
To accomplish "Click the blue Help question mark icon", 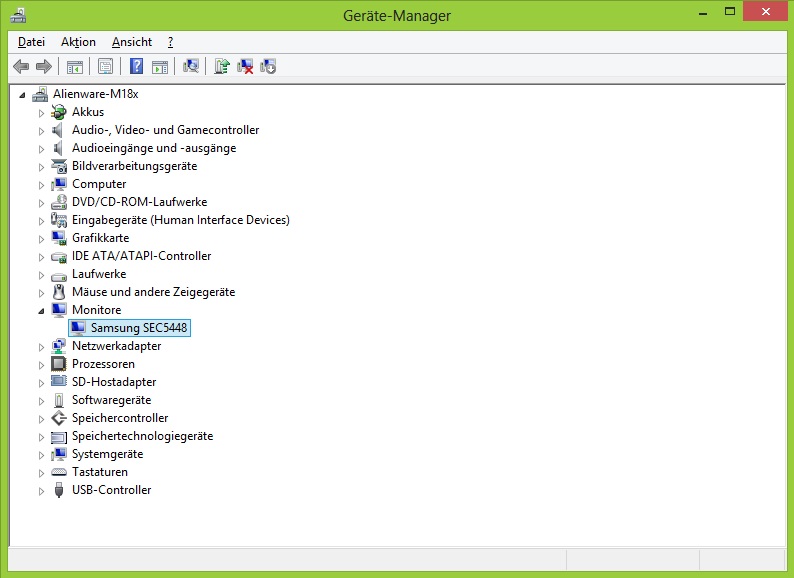I will click(137, 66).
